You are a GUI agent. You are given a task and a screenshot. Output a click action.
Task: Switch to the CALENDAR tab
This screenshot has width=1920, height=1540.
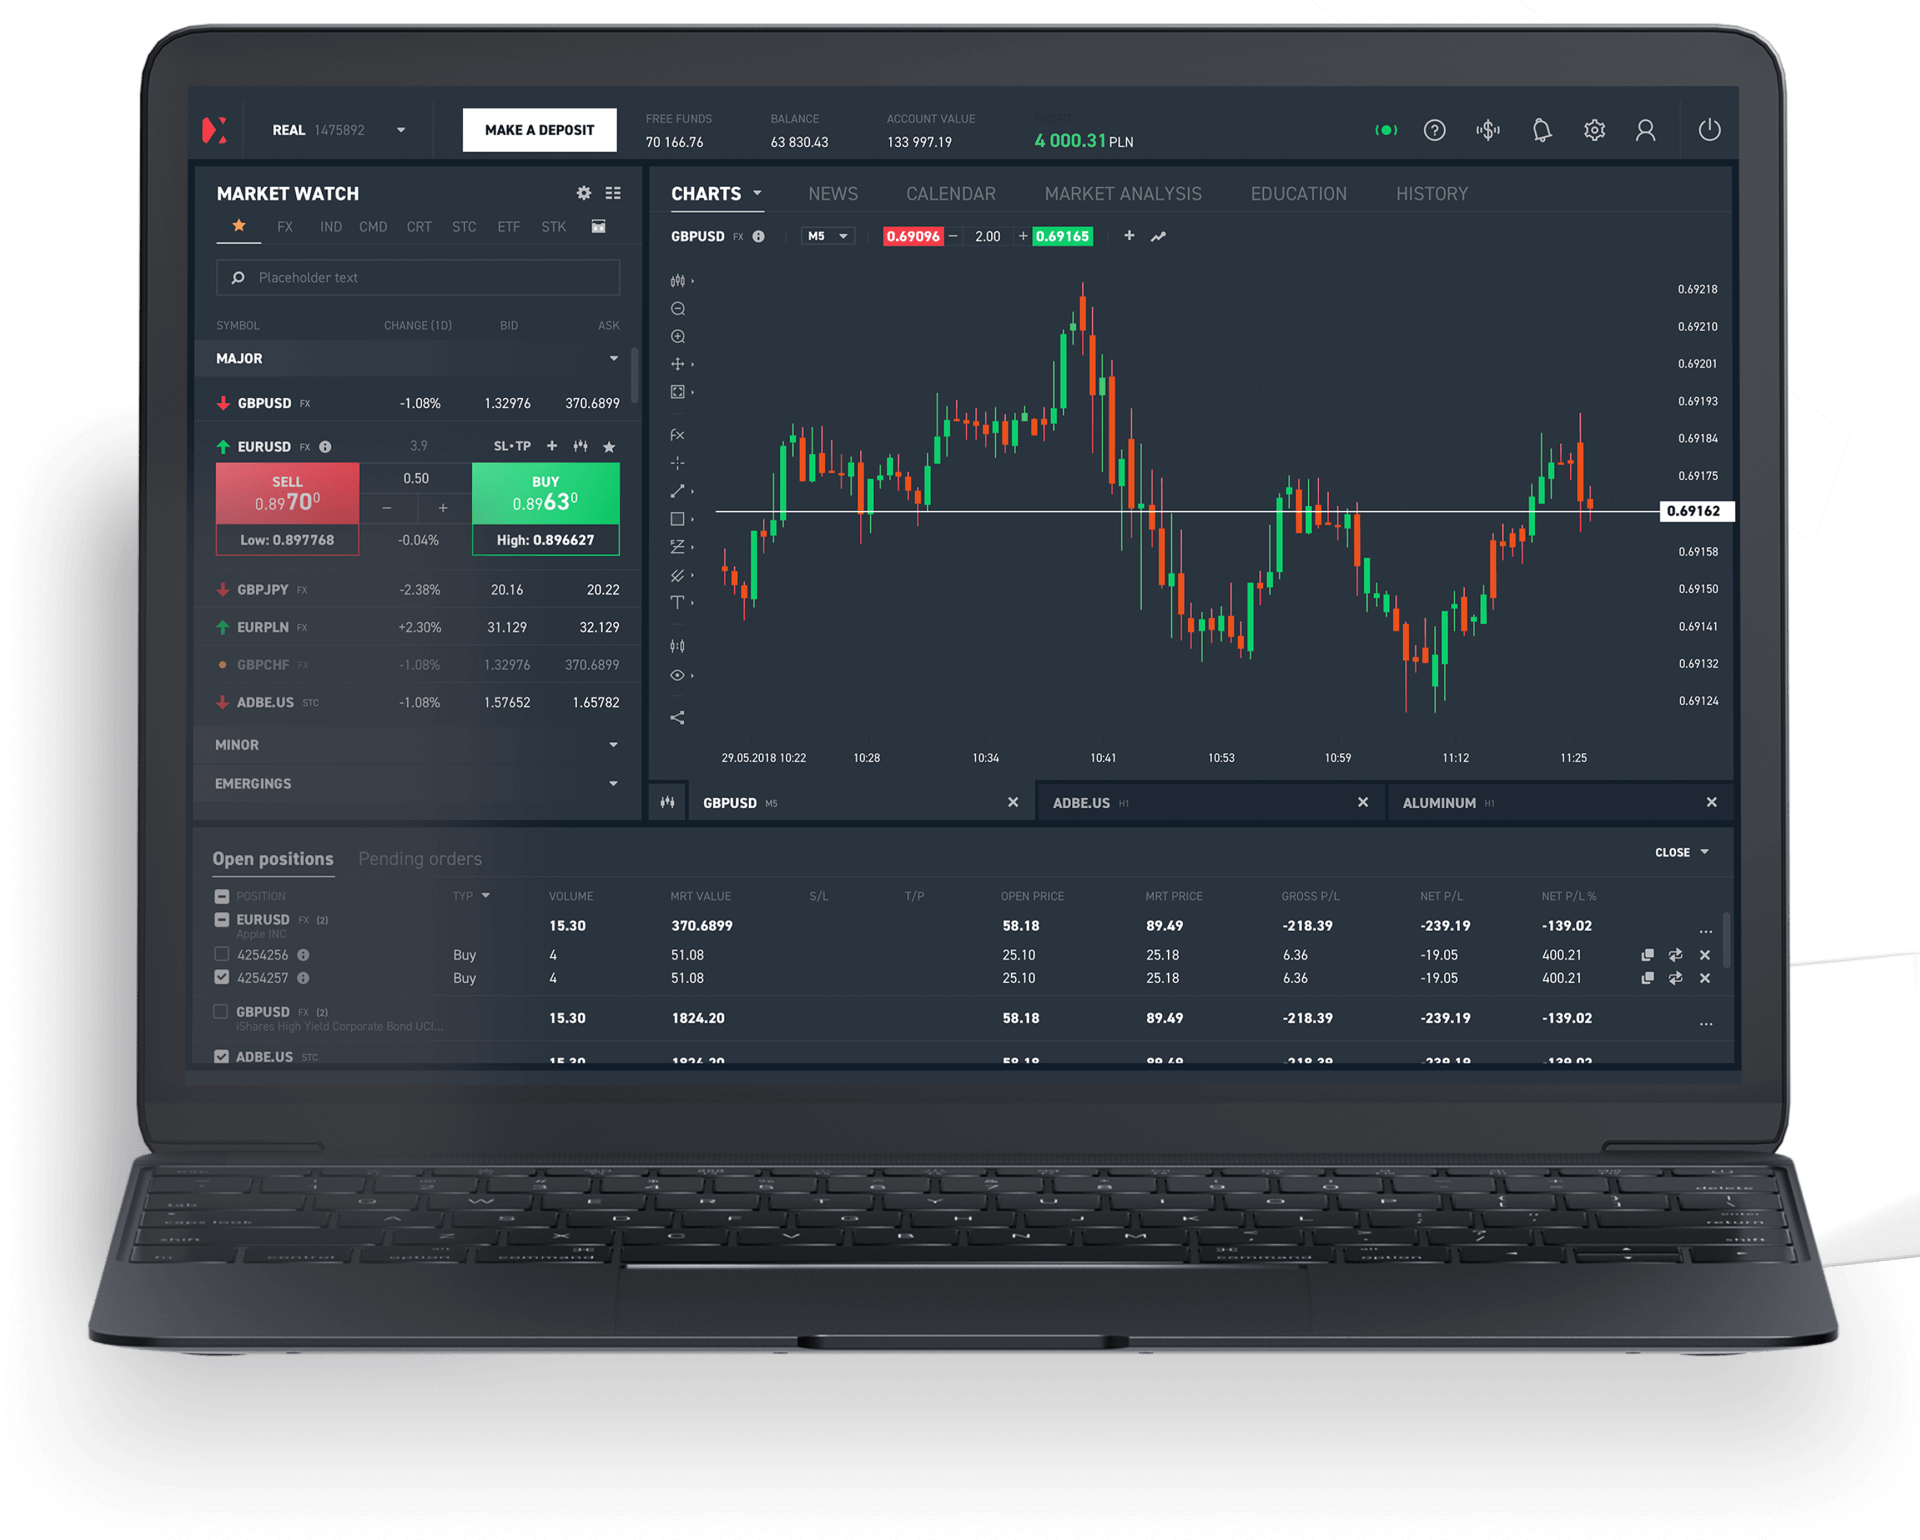(951, 194)
